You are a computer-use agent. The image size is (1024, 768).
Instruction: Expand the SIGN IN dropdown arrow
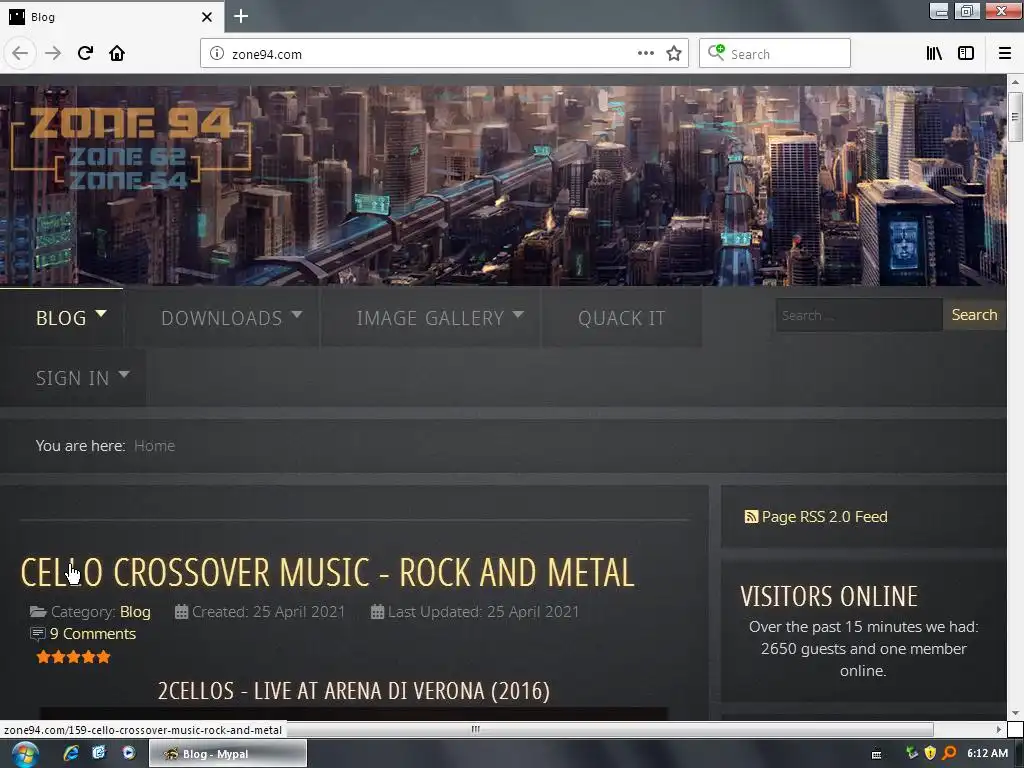[x=124, y=375]
